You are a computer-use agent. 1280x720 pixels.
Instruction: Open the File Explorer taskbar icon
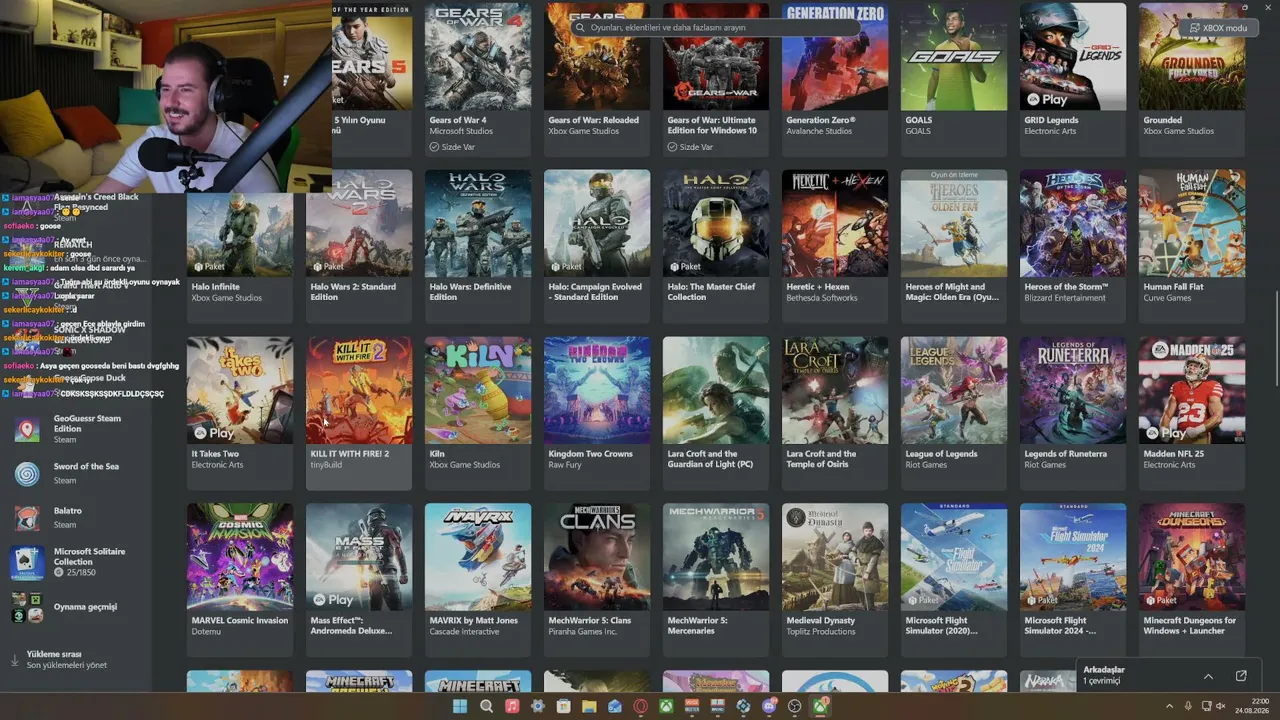[589, 706]
